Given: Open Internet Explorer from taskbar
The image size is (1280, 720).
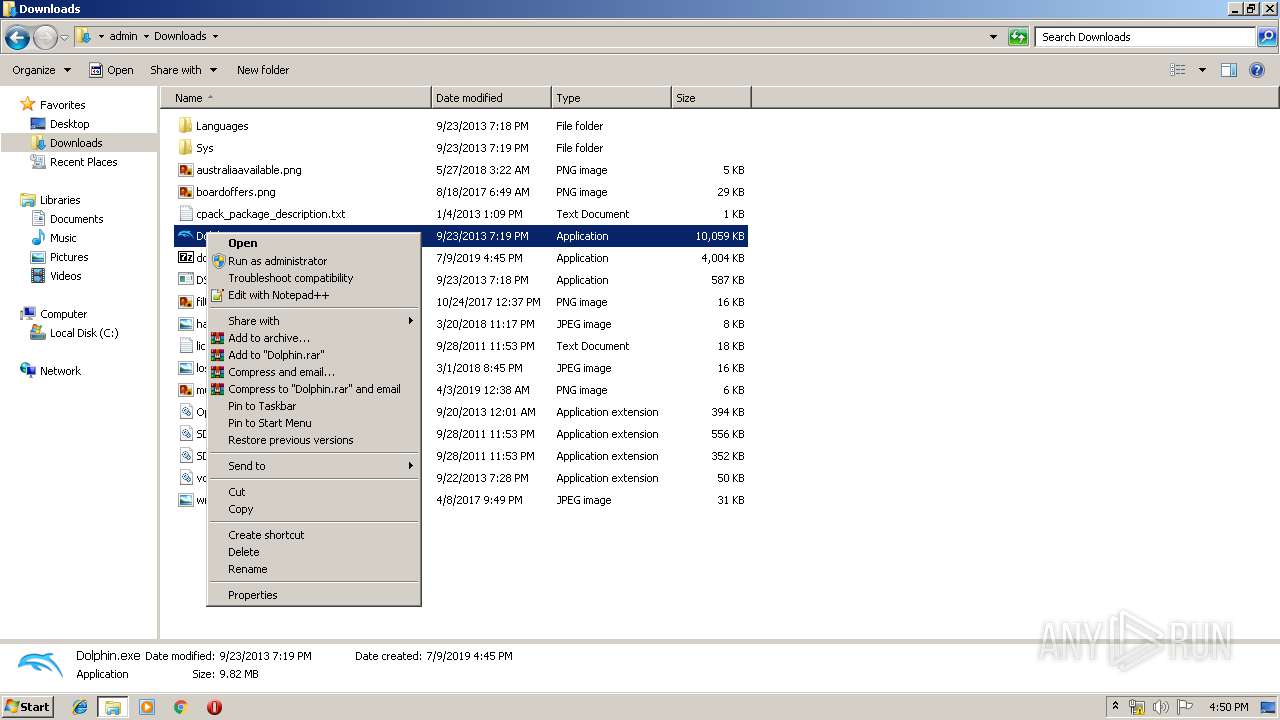Looking at the screenshot, I should (80, 707).
